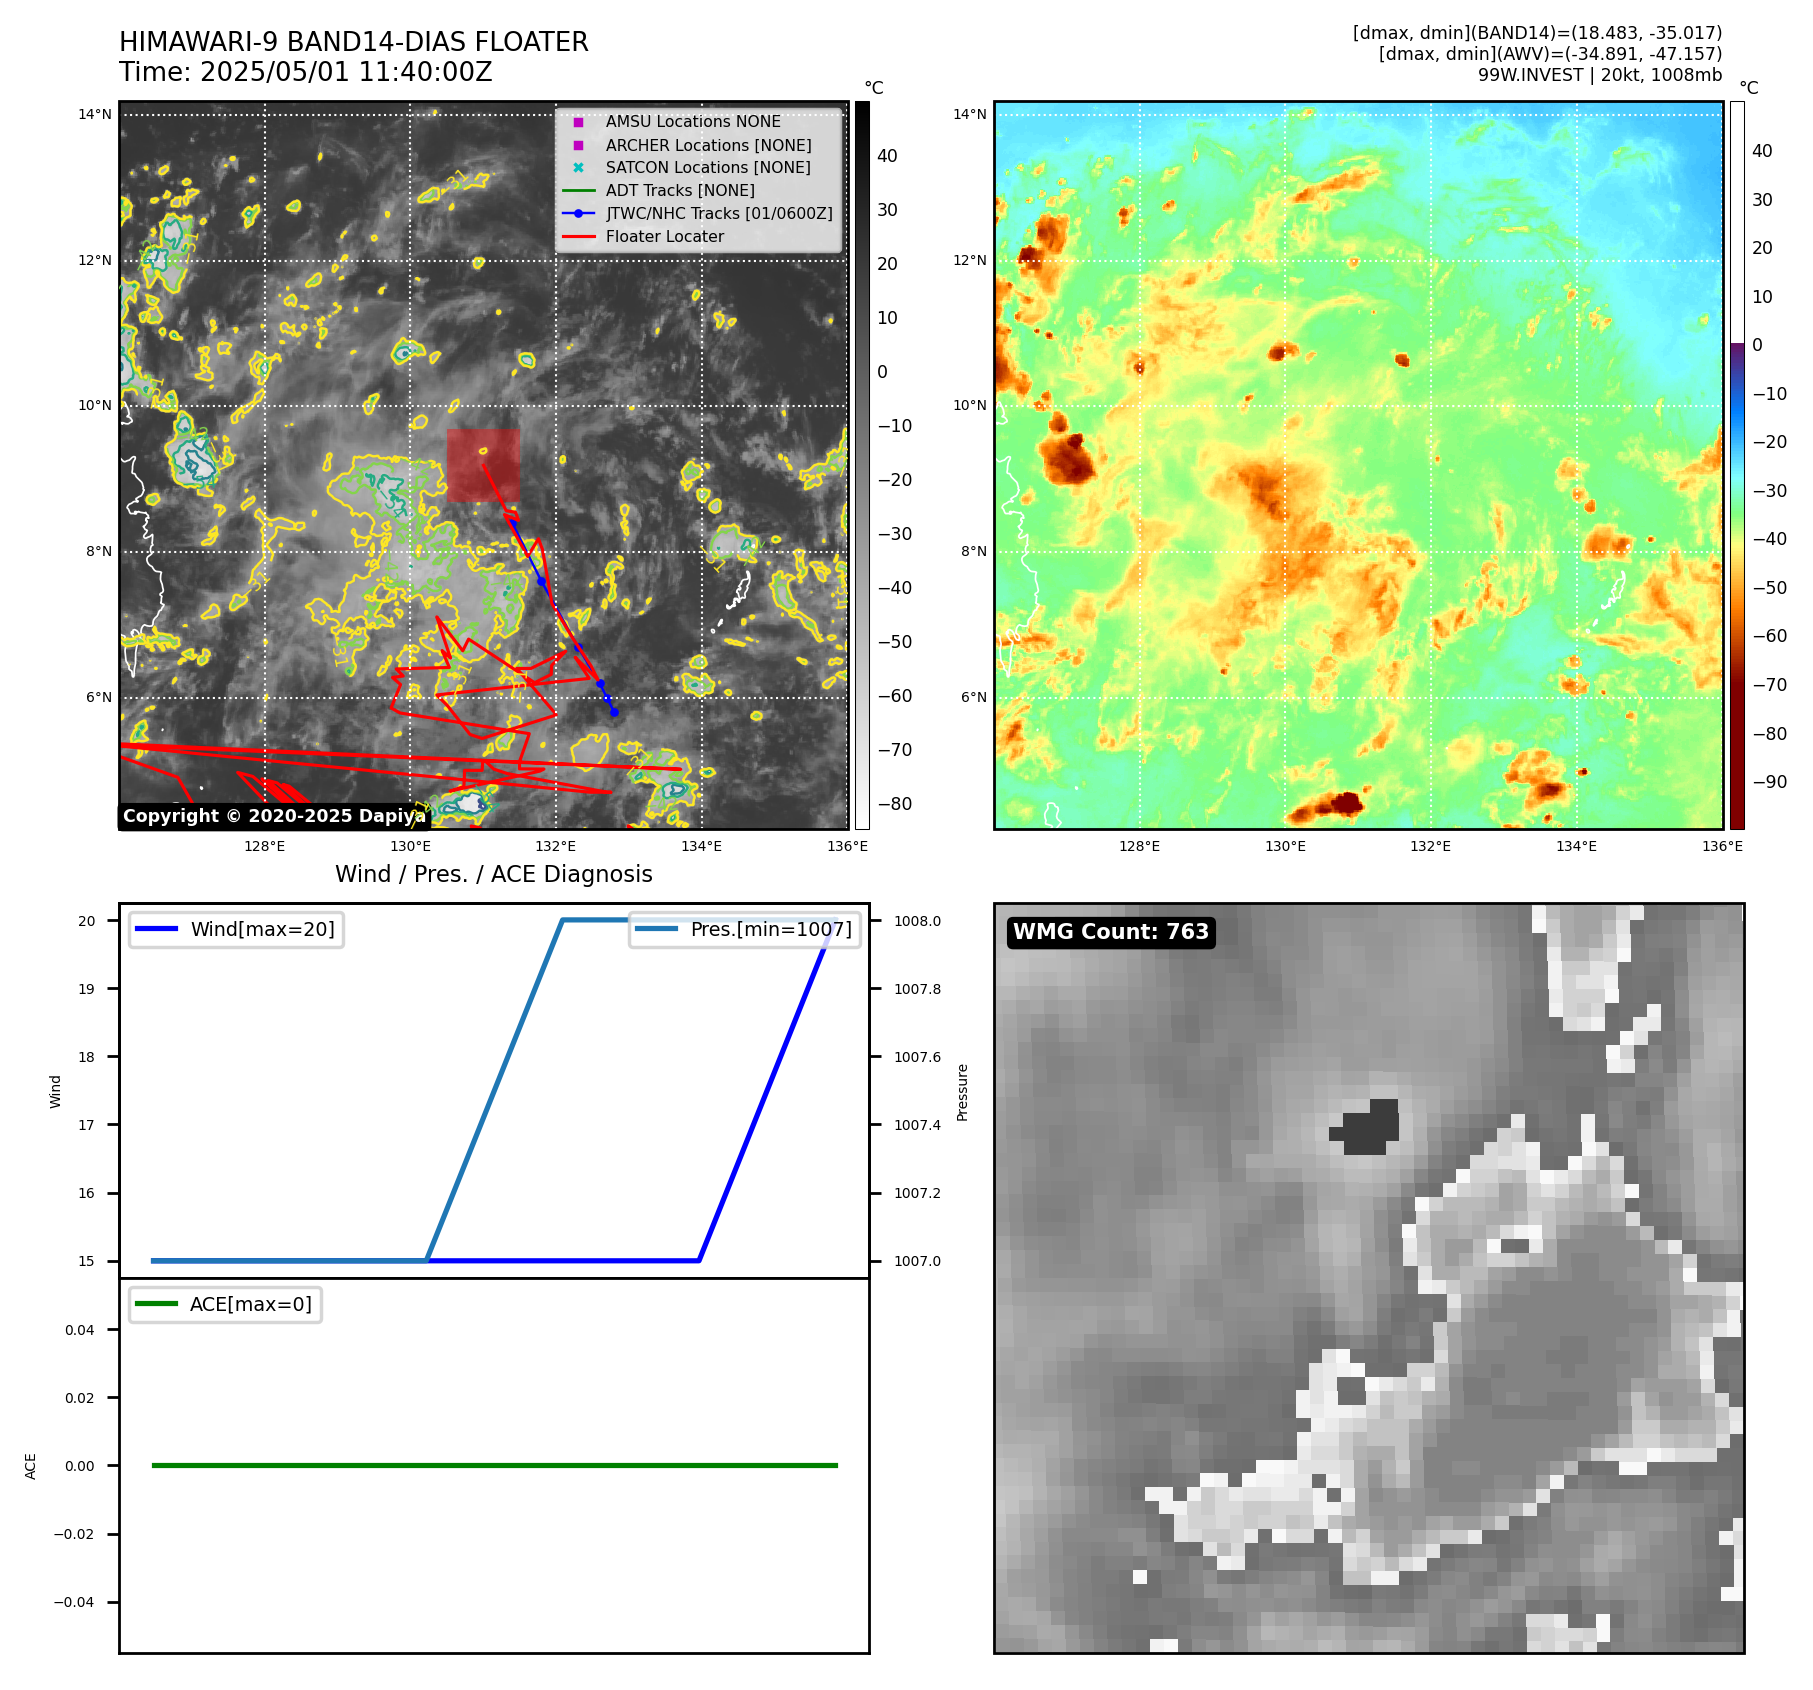Click the 1008.0 pressure axis tick
Viewport: 1813px width, 1690px height.
click(917, 921)
